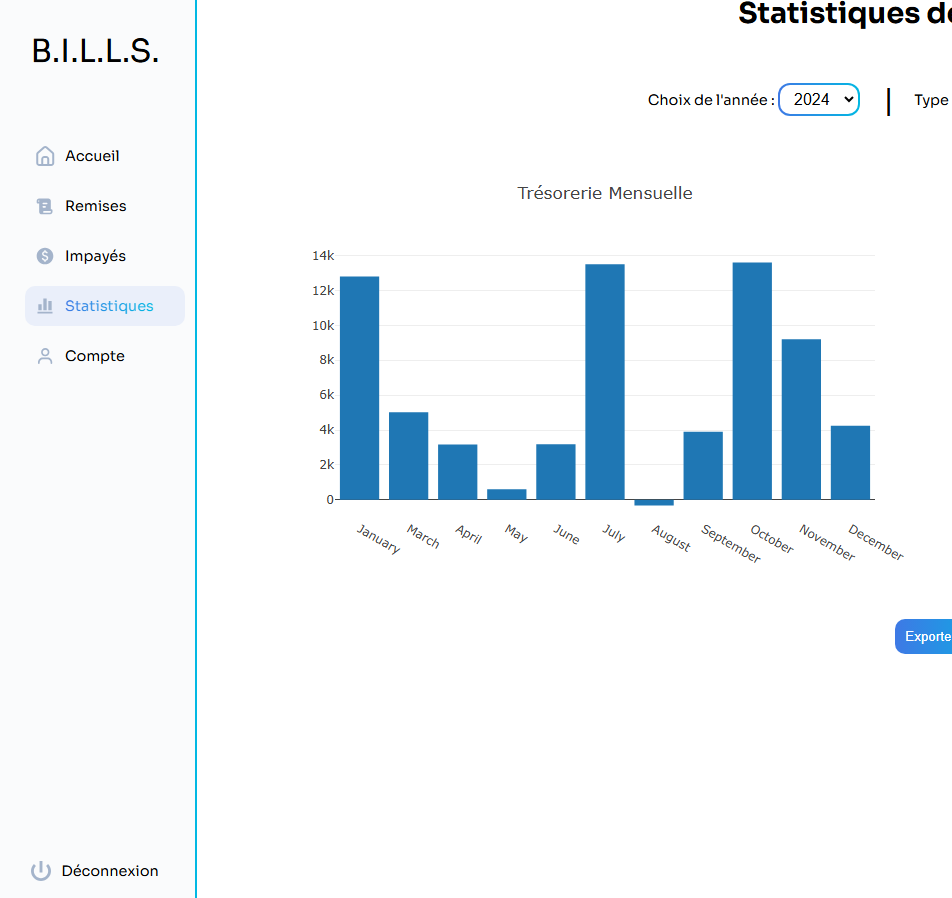Click the B.I.L.L.S. logo text
Viewport: 952px width, 898px height.
[95, 51]
